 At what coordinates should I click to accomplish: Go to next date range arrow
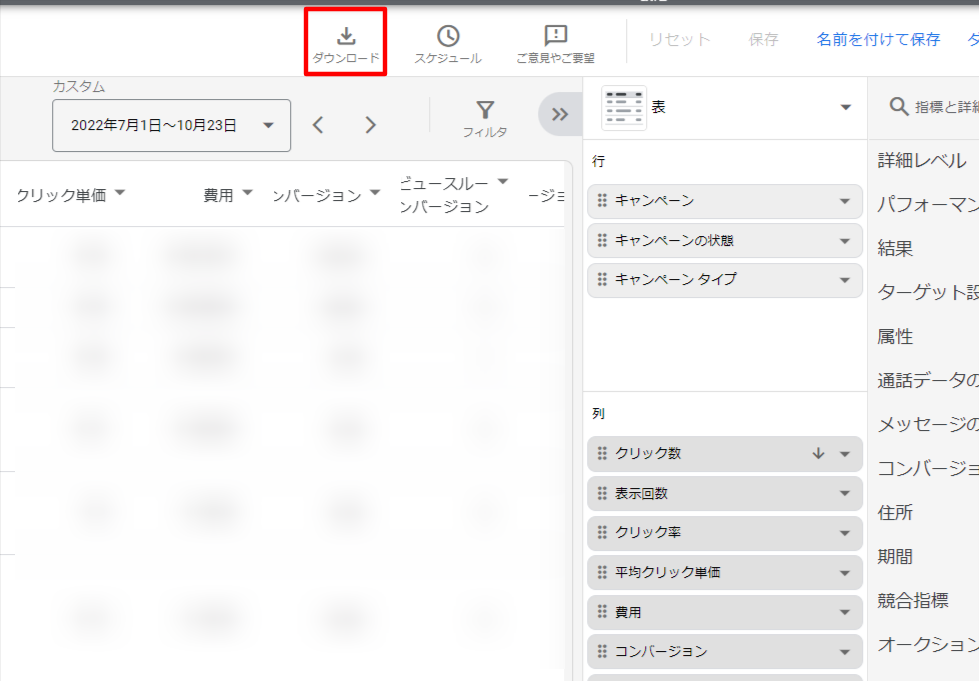click(x=370, y=125)
